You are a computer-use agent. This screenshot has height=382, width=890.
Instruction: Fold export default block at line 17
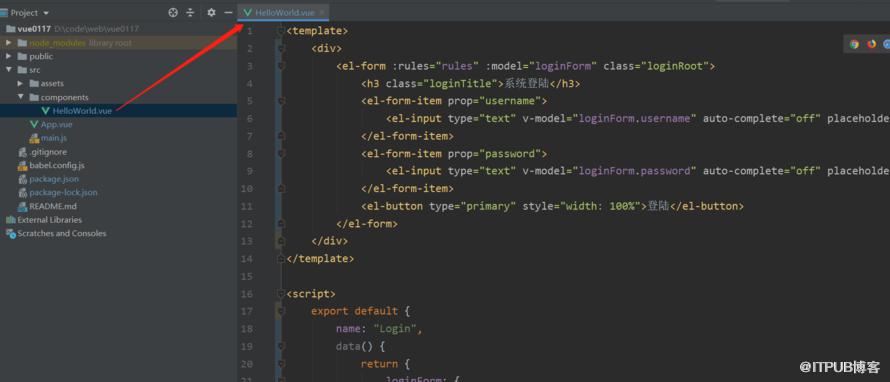280,311
